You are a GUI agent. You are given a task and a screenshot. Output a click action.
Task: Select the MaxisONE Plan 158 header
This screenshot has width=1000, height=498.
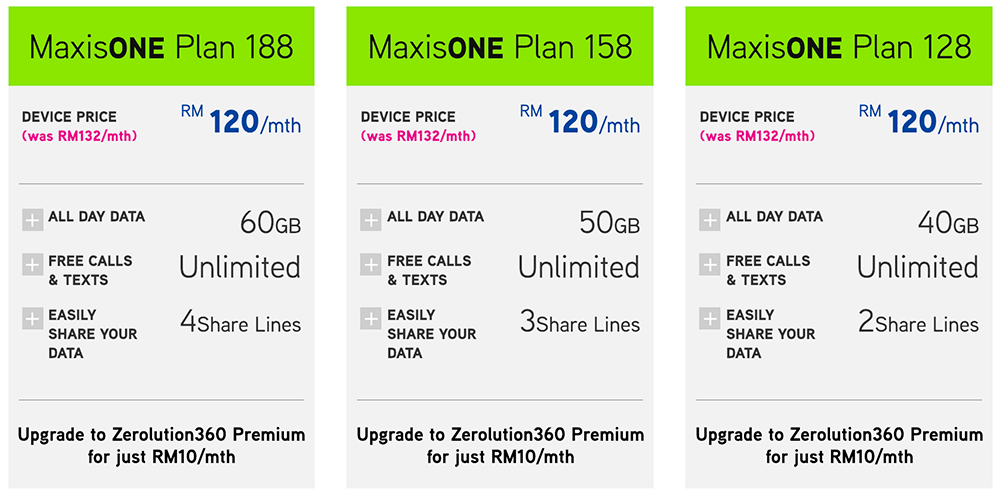point(500,47)
